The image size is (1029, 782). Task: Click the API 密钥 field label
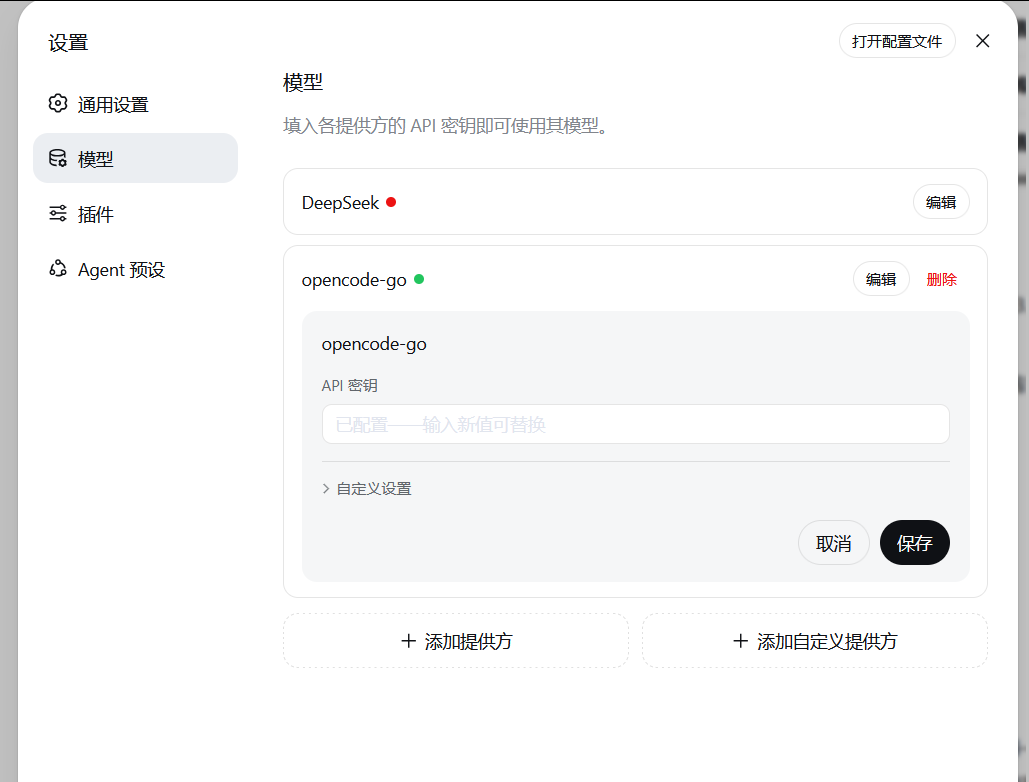click(349, 386)
